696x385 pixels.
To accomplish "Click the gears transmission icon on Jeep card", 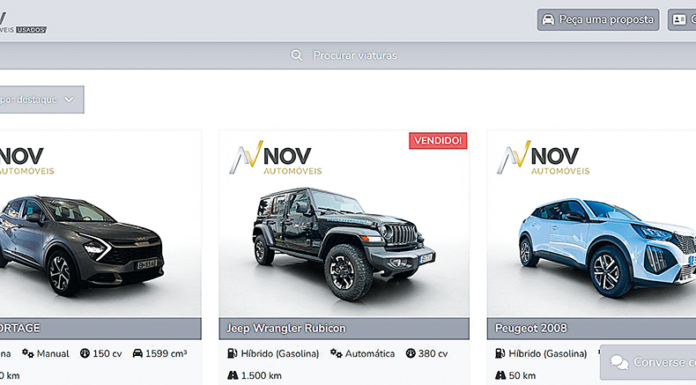I will 336,353.
